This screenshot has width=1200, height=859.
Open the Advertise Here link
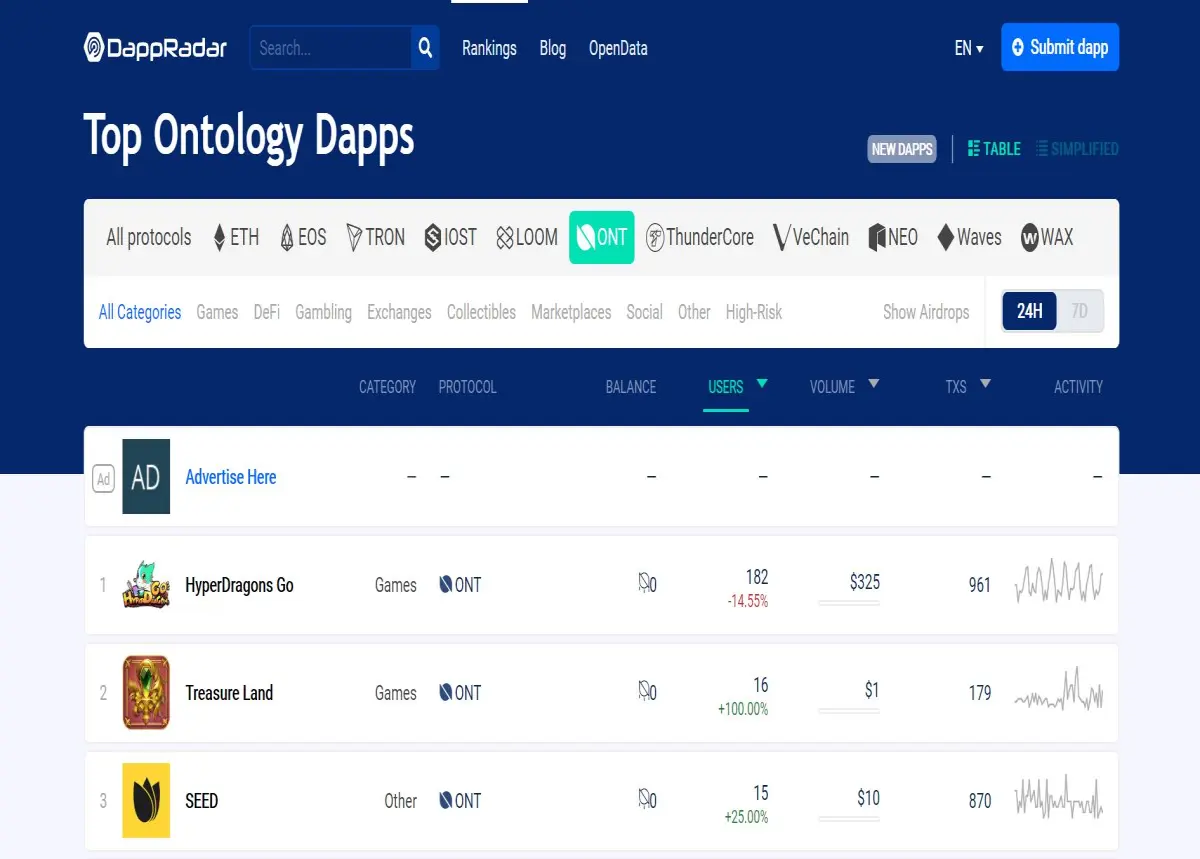coord(231,477)
